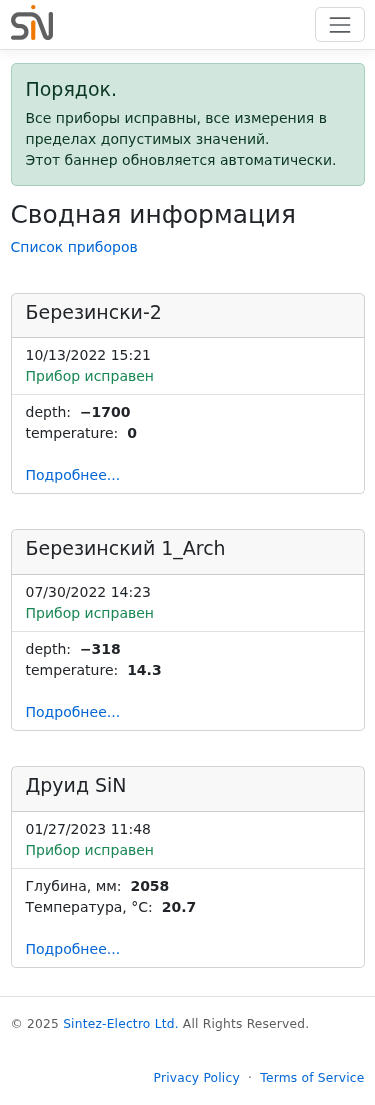The image size is (375, 1105).
Task: Open Подробнее for Березинский 1_Arch
Action: [x=73, y=712]
